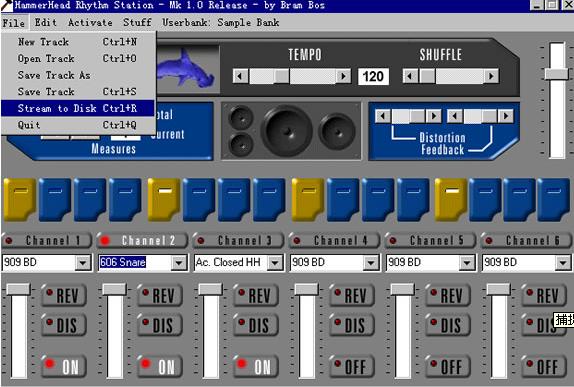
Task: Click Feedback slider right arrow
Action: click(x=506, y=116)
